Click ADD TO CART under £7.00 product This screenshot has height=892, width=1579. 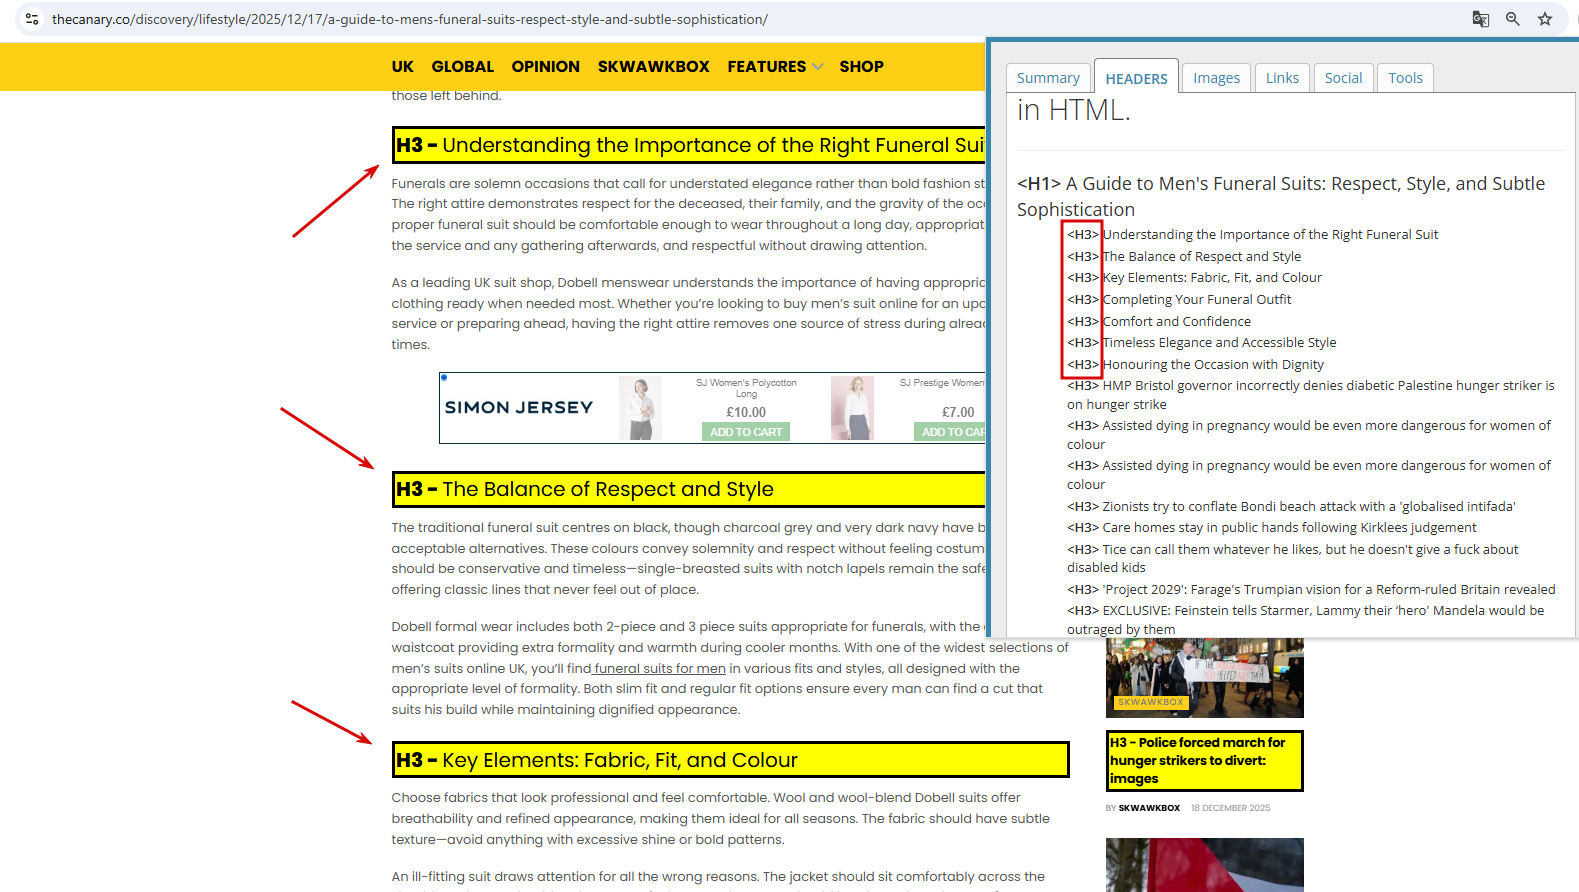[949, 432]
